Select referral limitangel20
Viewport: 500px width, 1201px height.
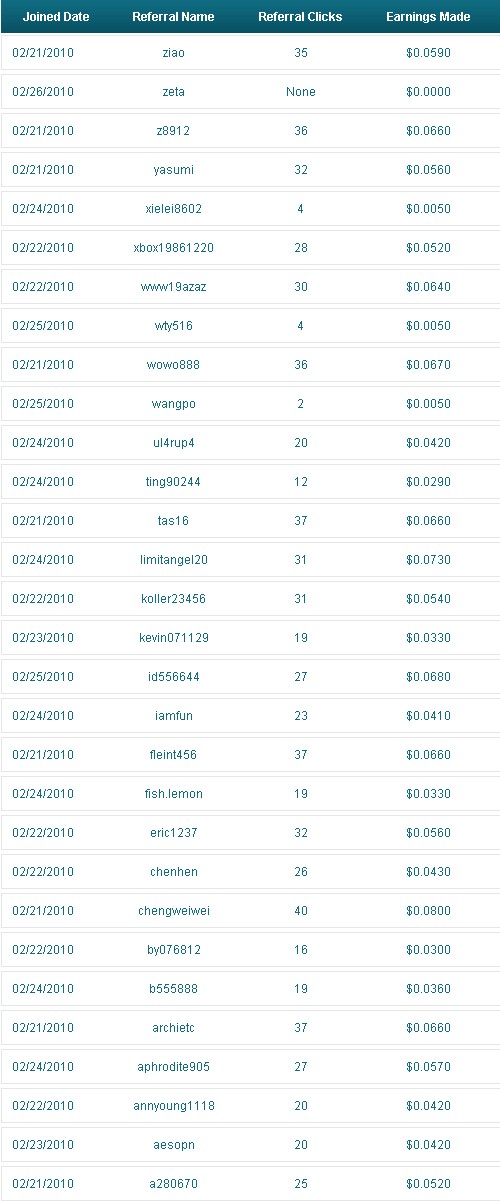[x=173, y=559]
